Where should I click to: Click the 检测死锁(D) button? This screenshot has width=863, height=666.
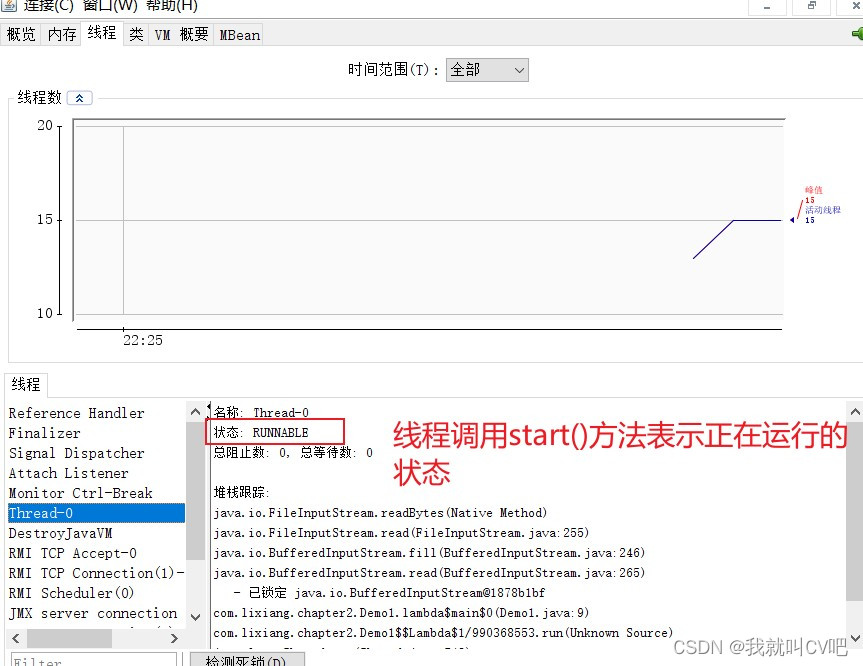point(247,660)
